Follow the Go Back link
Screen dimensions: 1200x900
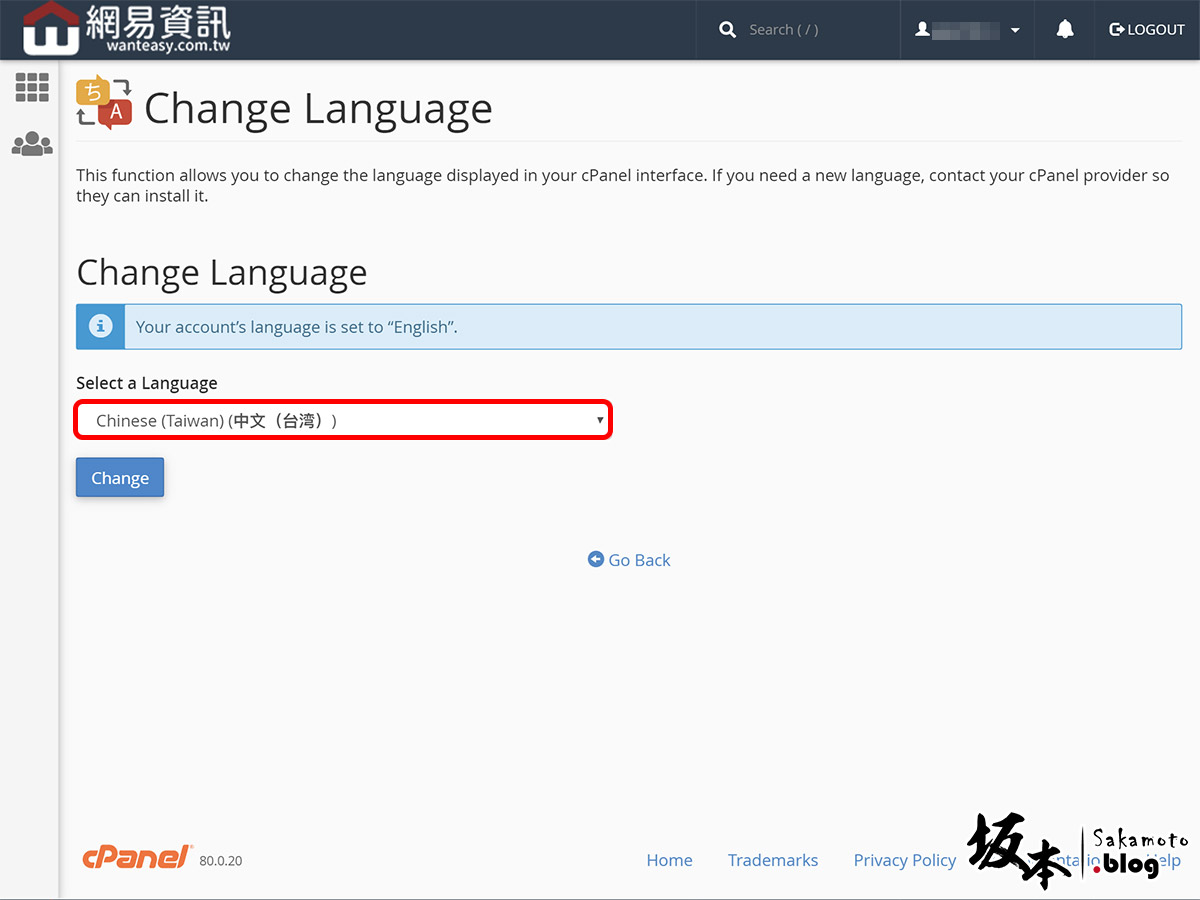(x=629, y=560)
